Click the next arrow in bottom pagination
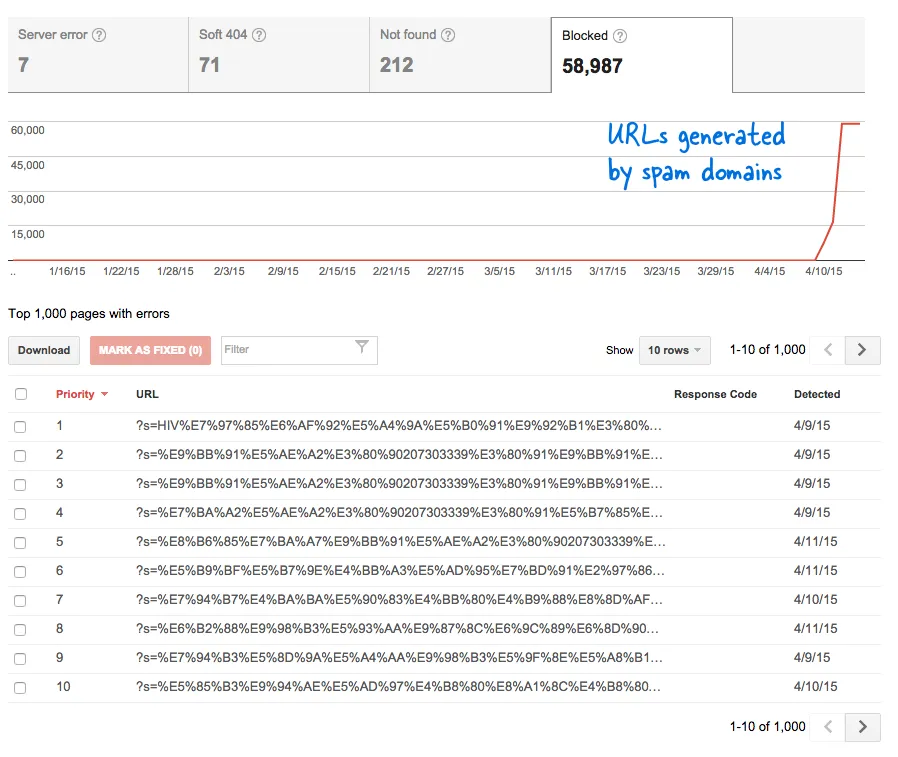Screen dimensions: 898x757 coord(862,727)
